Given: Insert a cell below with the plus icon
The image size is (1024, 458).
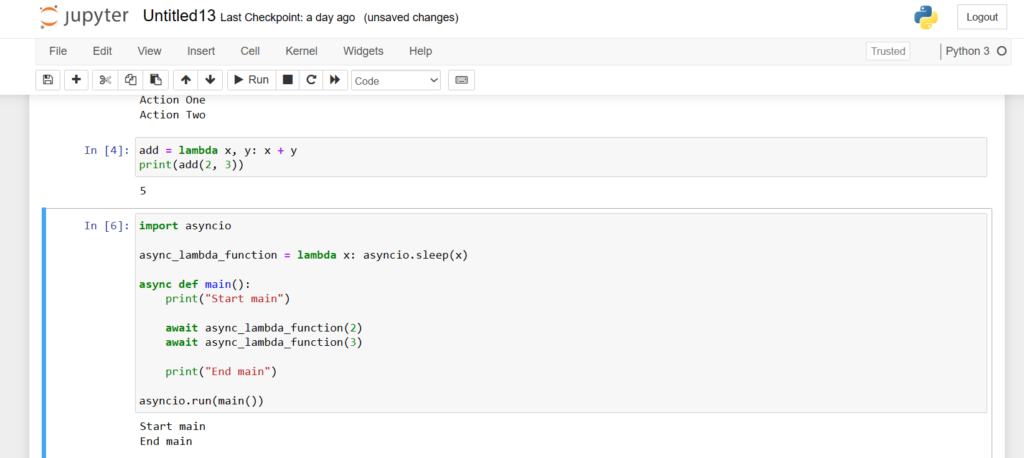Looking at the screenshot, I should pyautogui.click(x=76, y=80).
